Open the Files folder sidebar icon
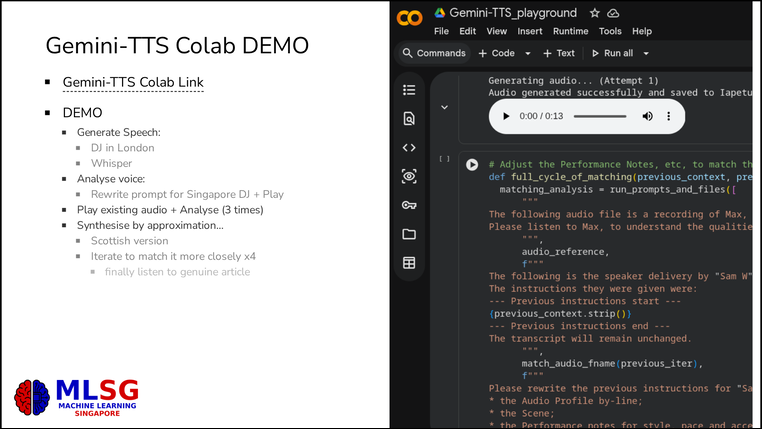This screenshot has width=762, height=429. [x=409, y=234]
